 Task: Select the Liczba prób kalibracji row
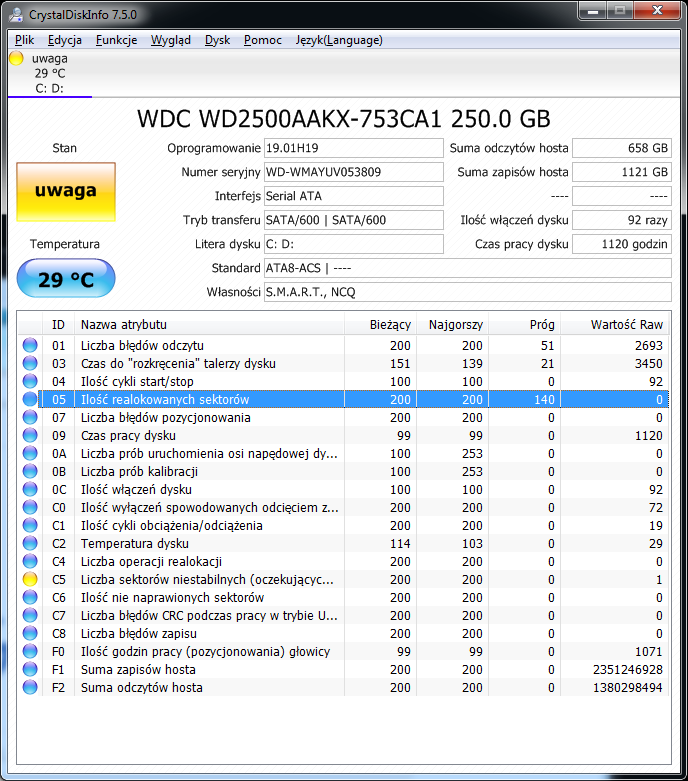tap(344, 471)
